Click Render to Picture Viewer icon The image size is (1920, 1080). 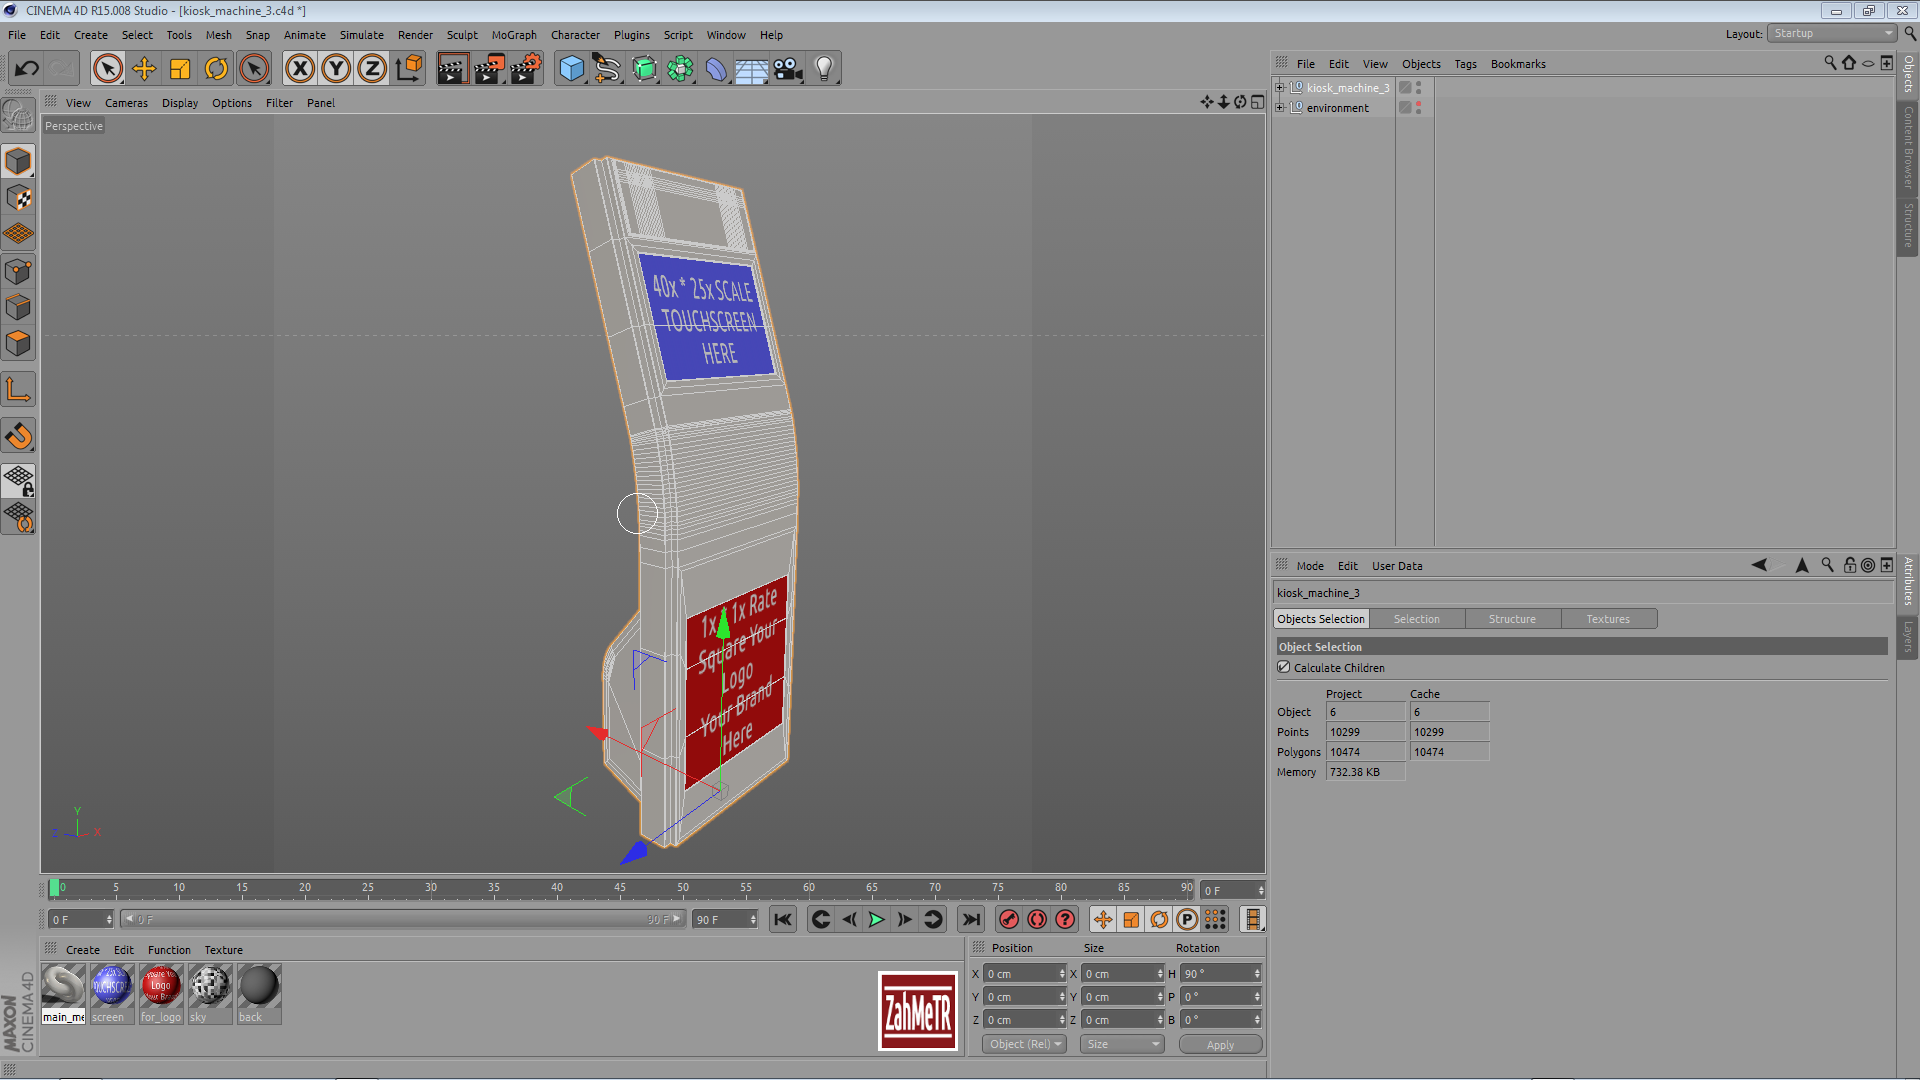(489, 69)
